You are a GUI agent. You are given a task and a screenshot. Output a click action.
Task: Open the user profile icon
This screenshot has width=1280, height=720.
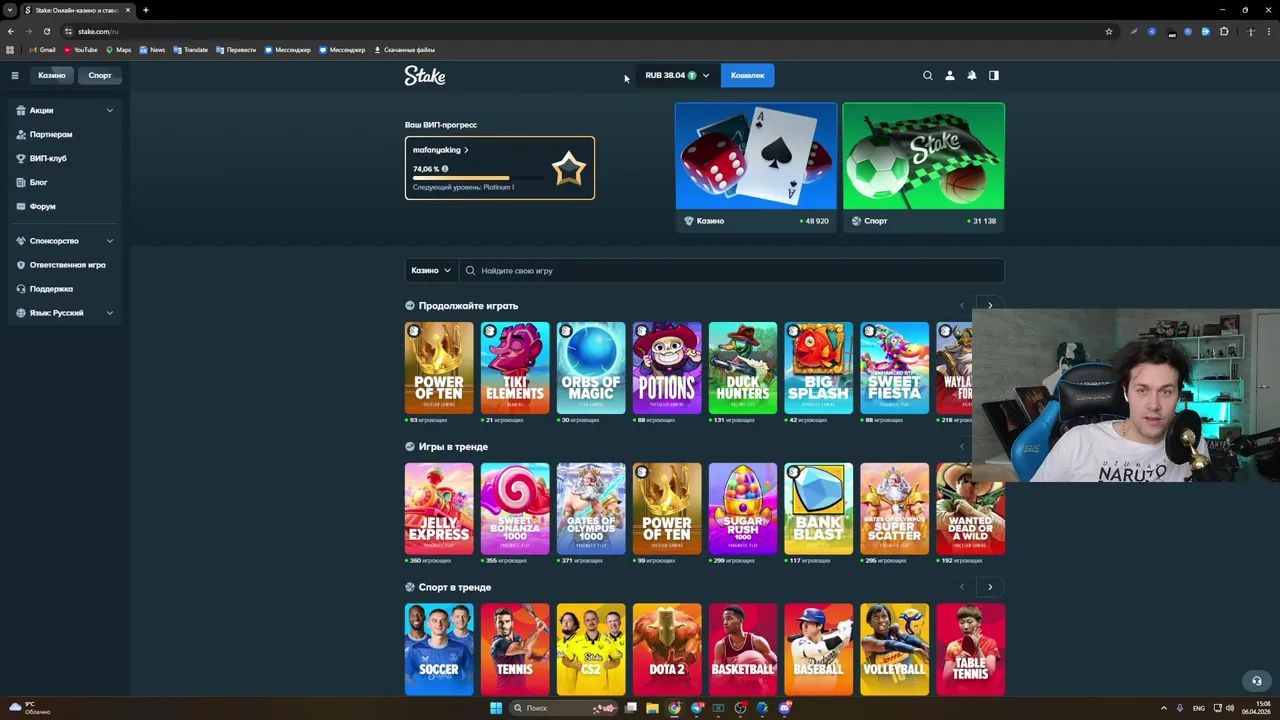click(x=950, y=75)
